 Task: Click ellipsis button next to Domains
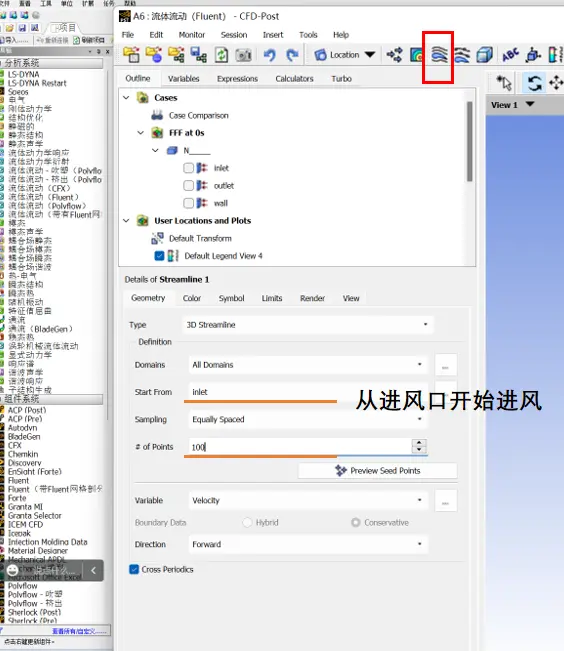(x=446, y=365)
